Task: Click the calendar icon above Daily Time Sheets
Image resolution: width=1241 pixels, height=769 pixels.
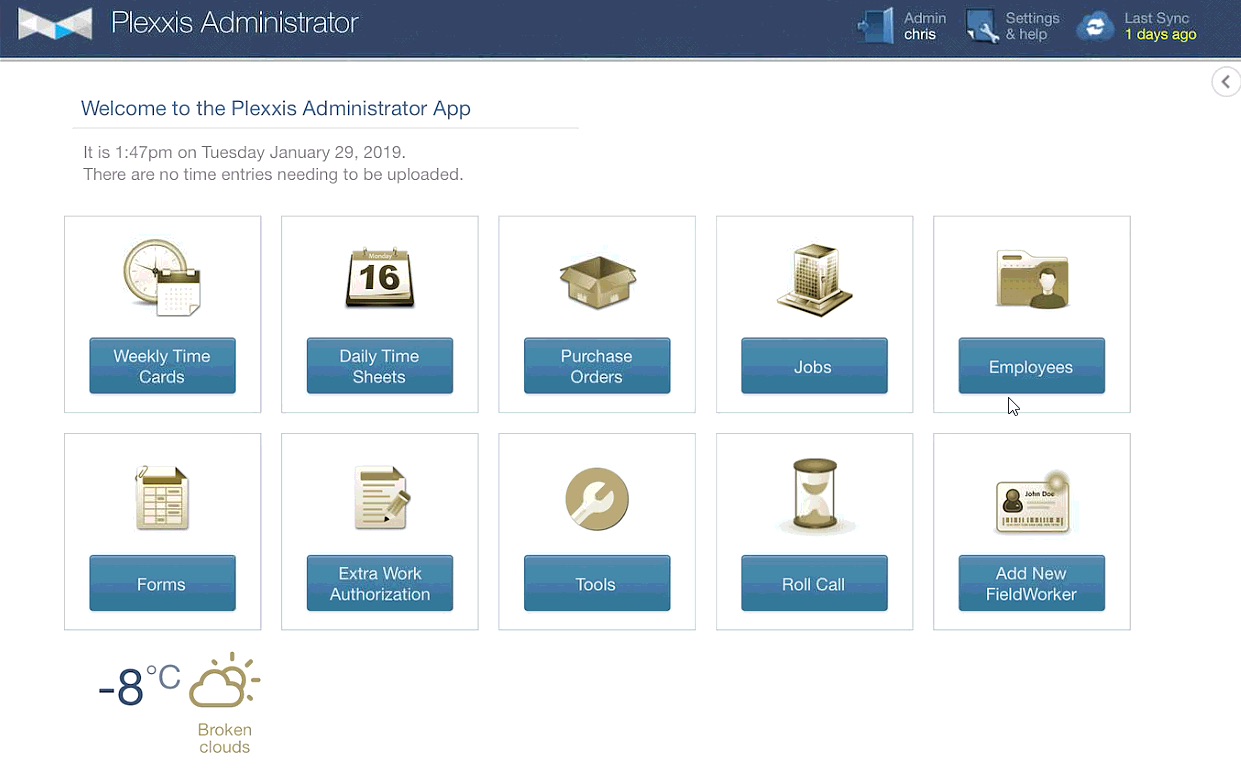Action: coord(380,277)
